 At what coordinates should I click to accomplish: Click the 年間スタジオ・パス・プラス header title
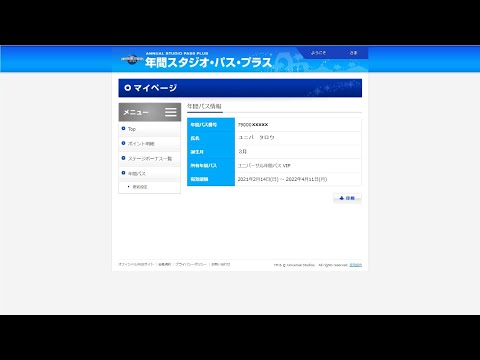point(209,63)
